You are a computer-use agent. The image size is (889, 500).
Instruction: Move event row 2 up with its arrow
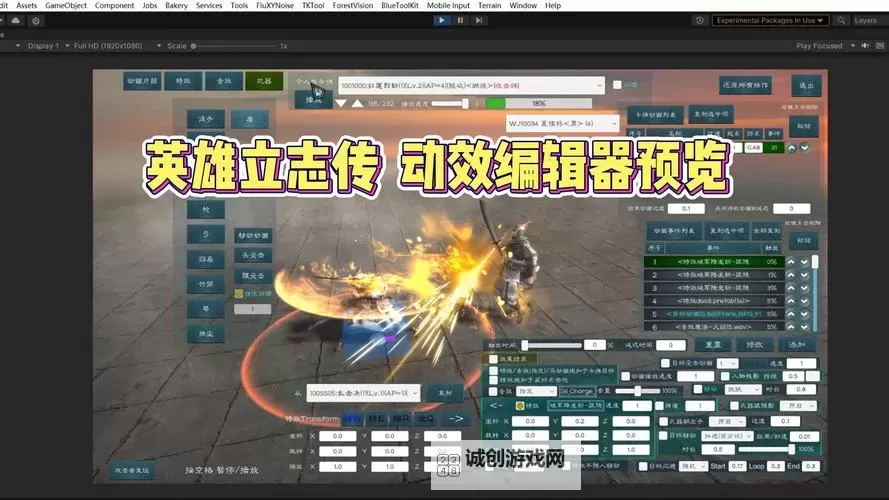[x=791, y=275]
